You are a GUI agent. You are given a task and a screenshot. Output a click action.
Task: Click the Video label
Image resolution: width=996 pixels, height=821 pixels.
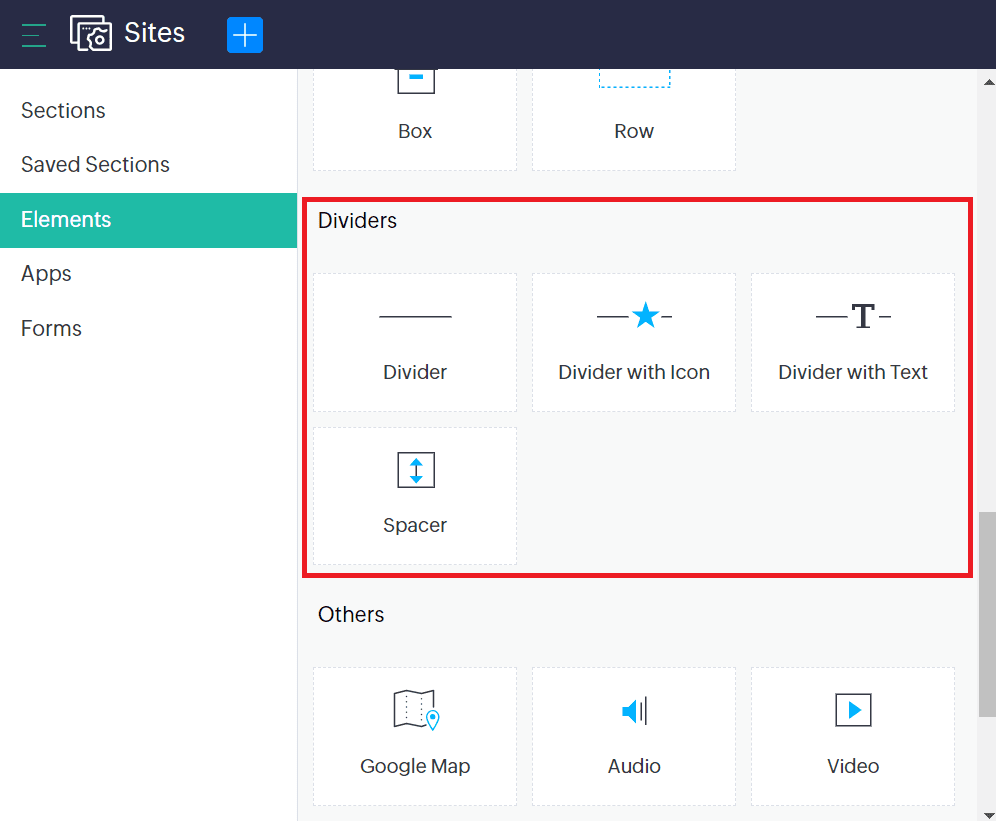click(x=853, y=766)
